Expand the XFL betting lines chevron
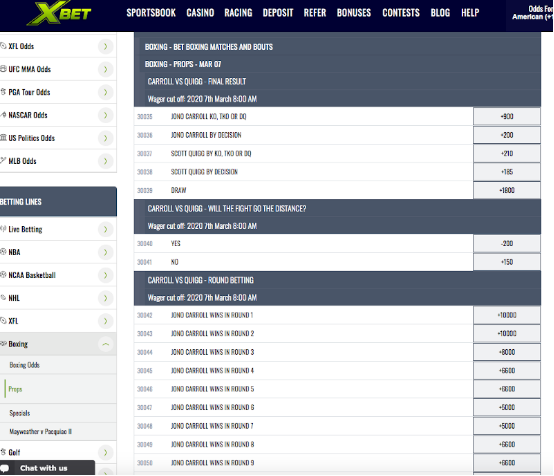Screen dimensions: 554x476 [106, 321]
